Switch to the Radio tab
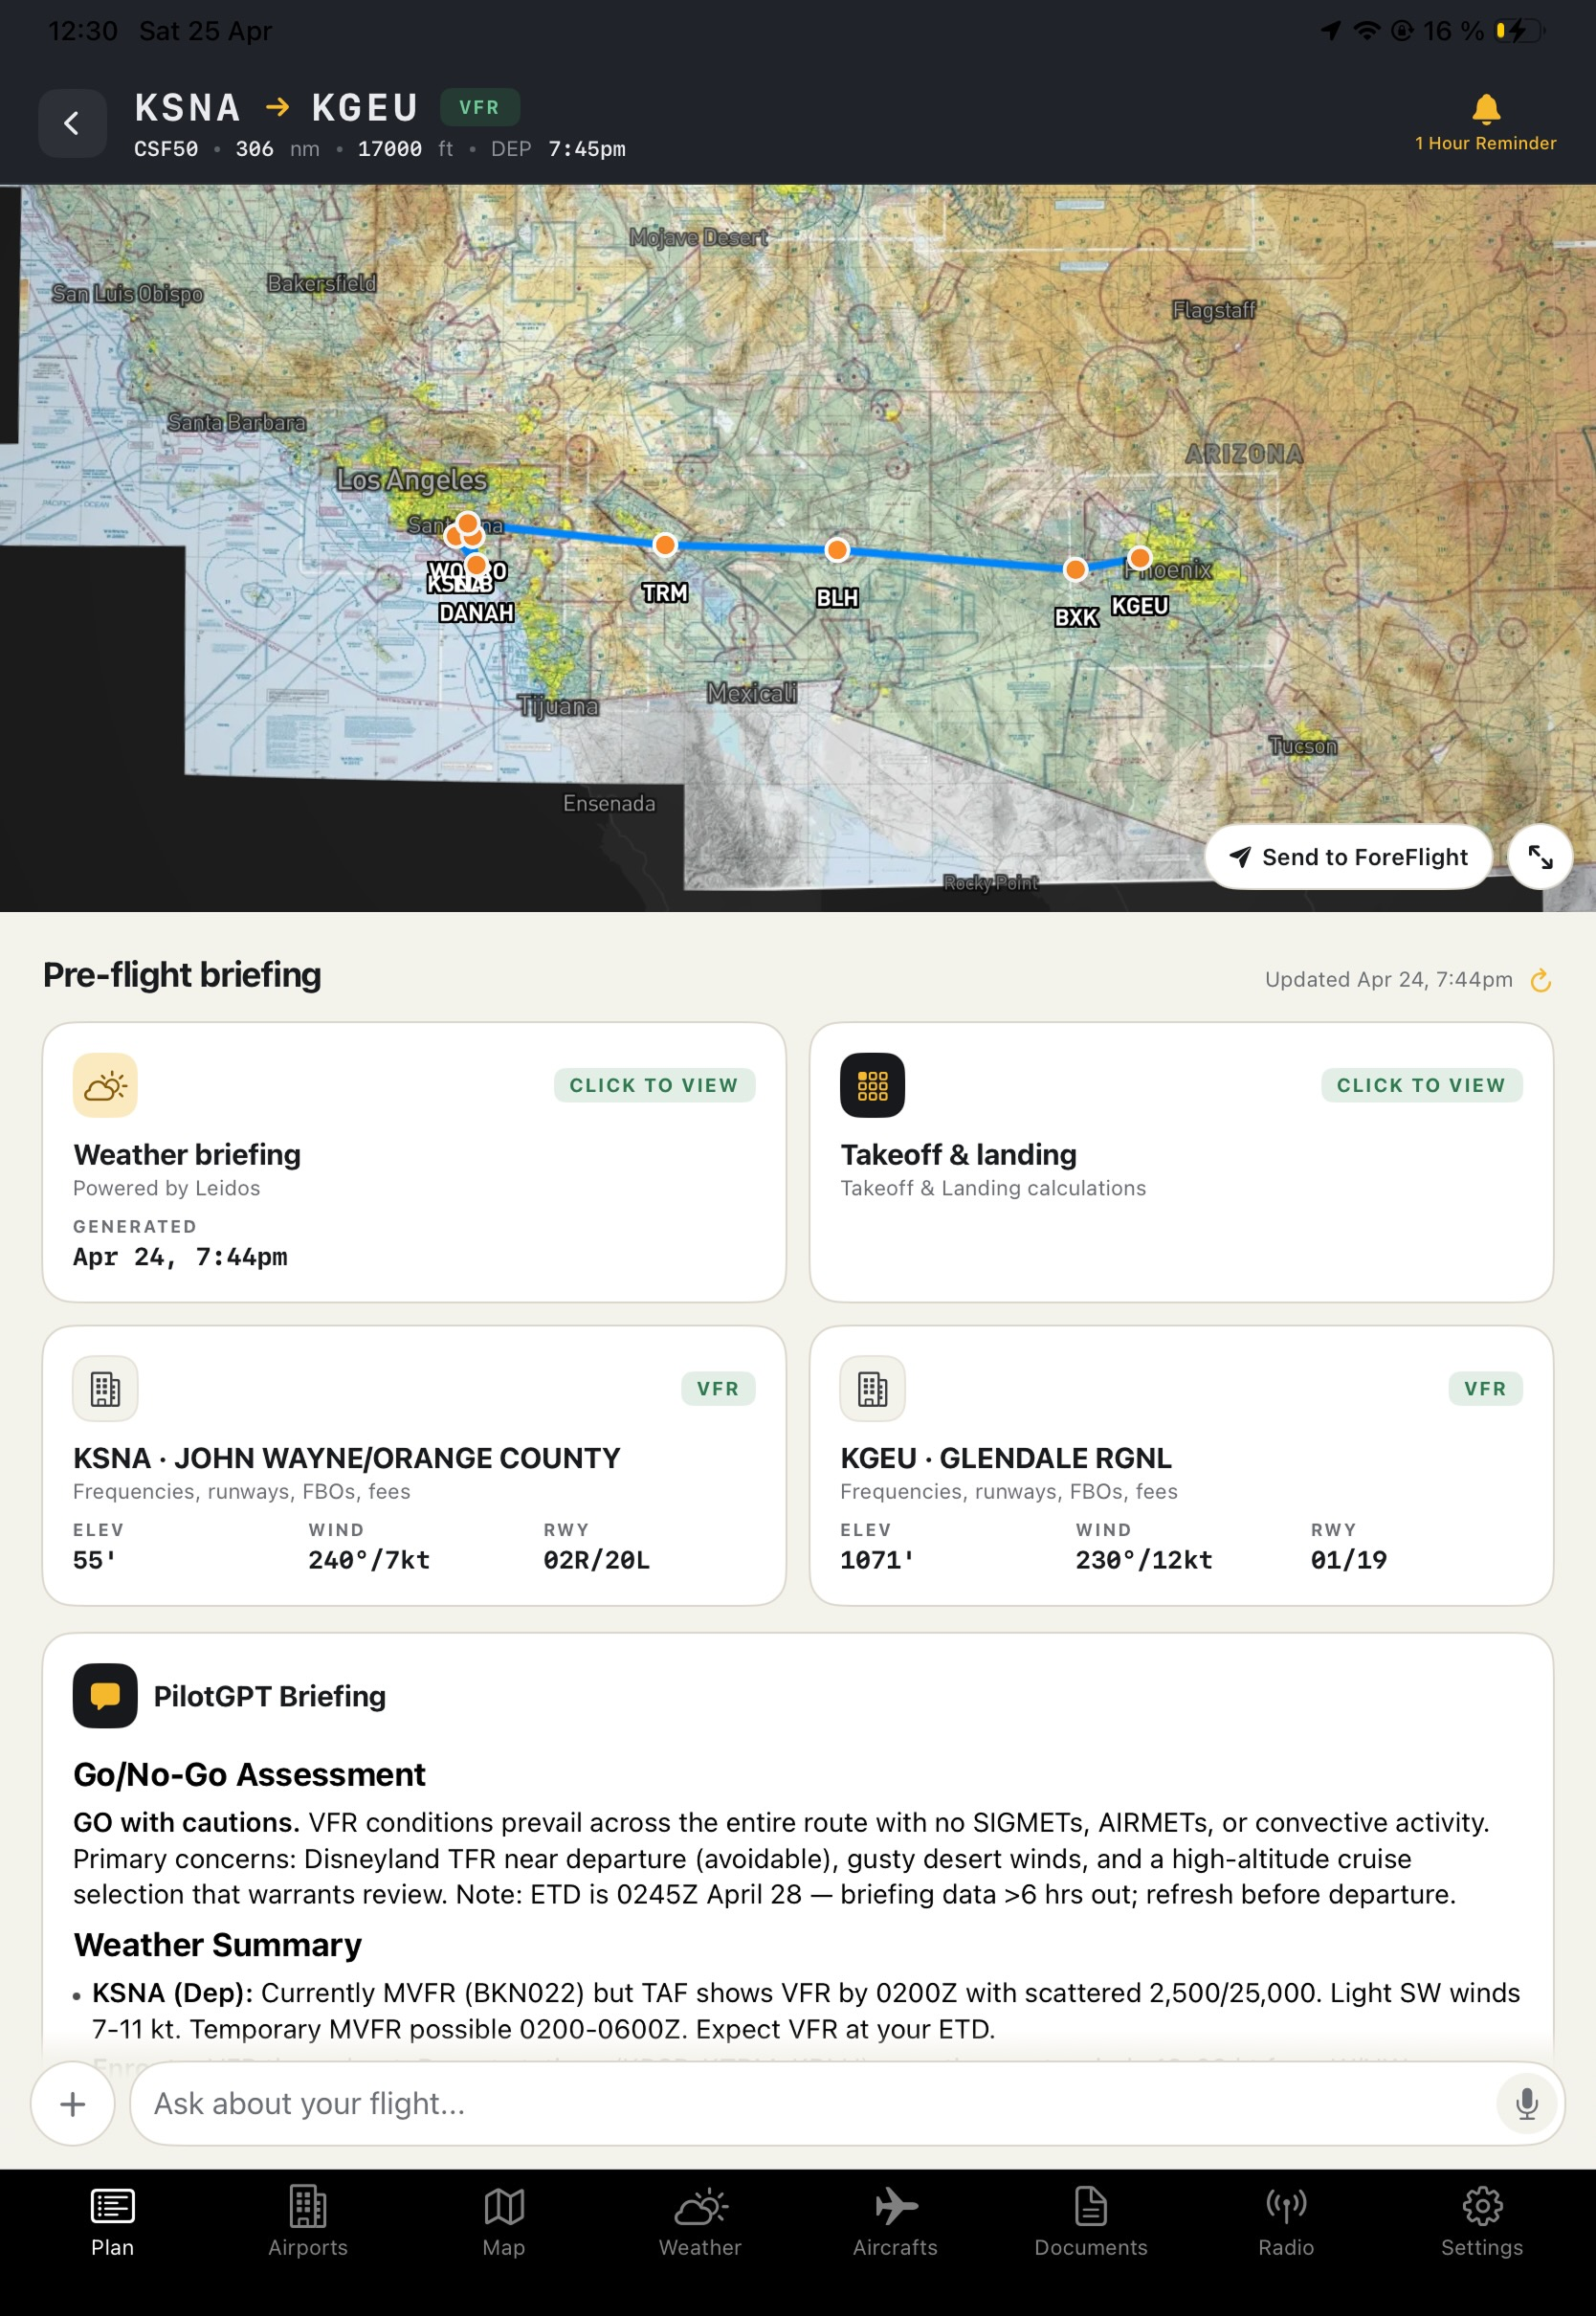 point(1286,2221)
